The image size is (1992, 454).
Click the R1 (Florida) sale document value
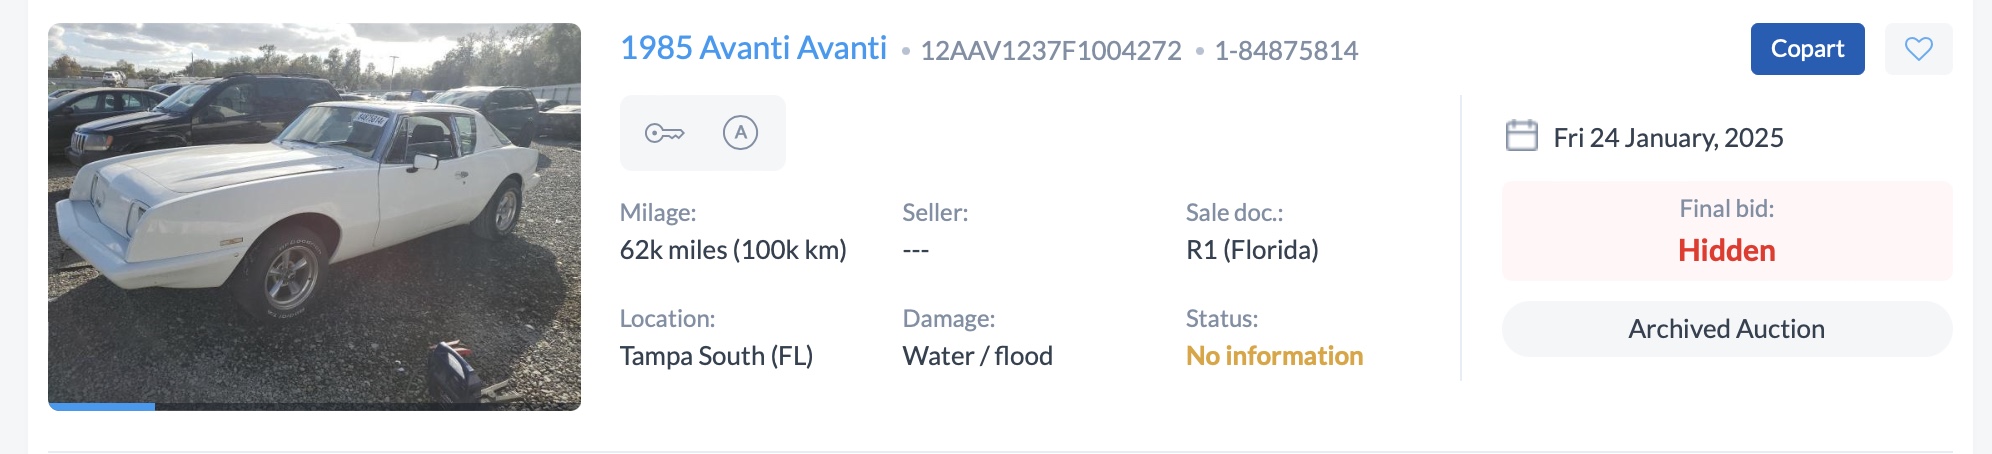click(x=1252, y=250)
